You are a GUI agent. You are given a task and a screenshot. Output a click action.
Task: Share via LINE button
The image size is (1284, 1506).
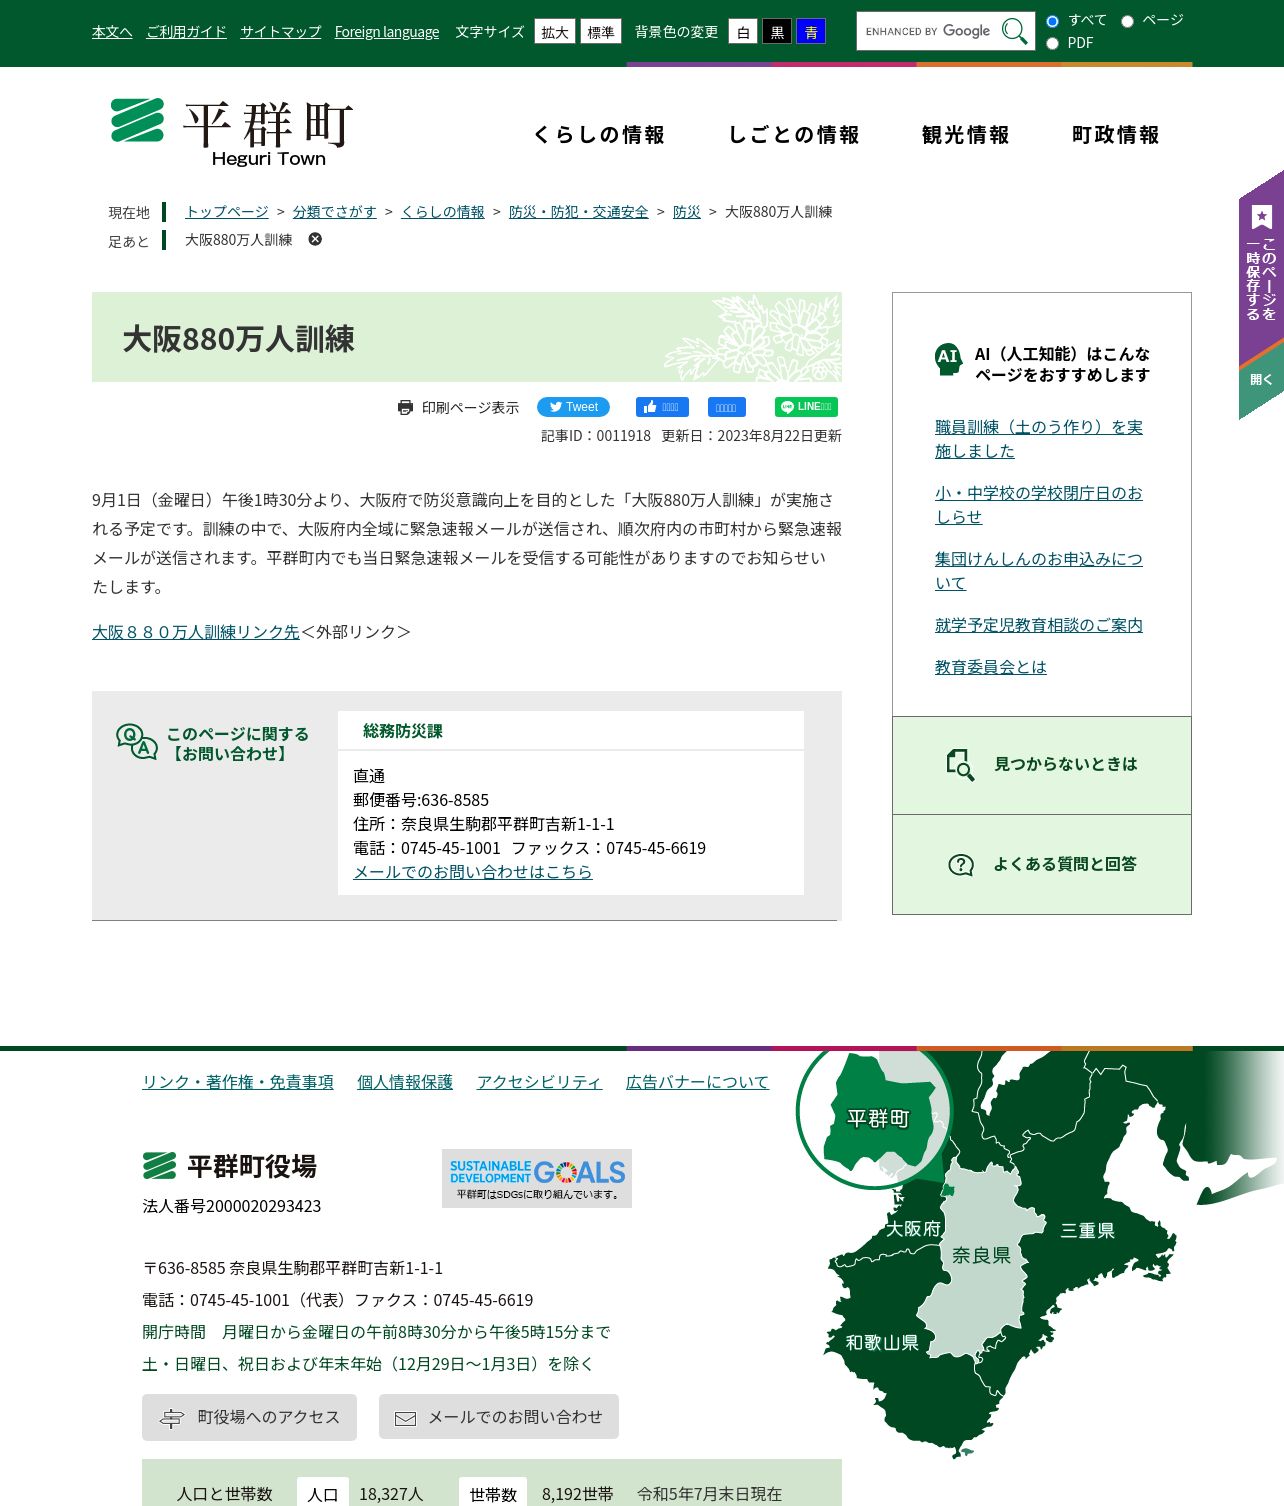pos(806,407)
